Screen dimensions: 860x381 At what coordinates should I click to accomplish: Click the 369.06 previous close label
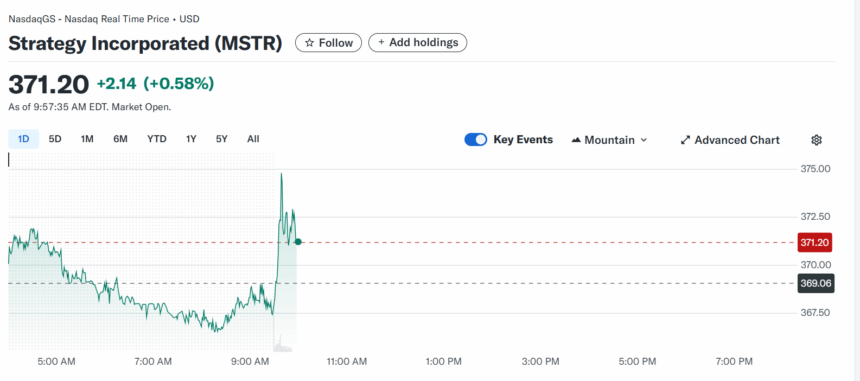(816, 283)
